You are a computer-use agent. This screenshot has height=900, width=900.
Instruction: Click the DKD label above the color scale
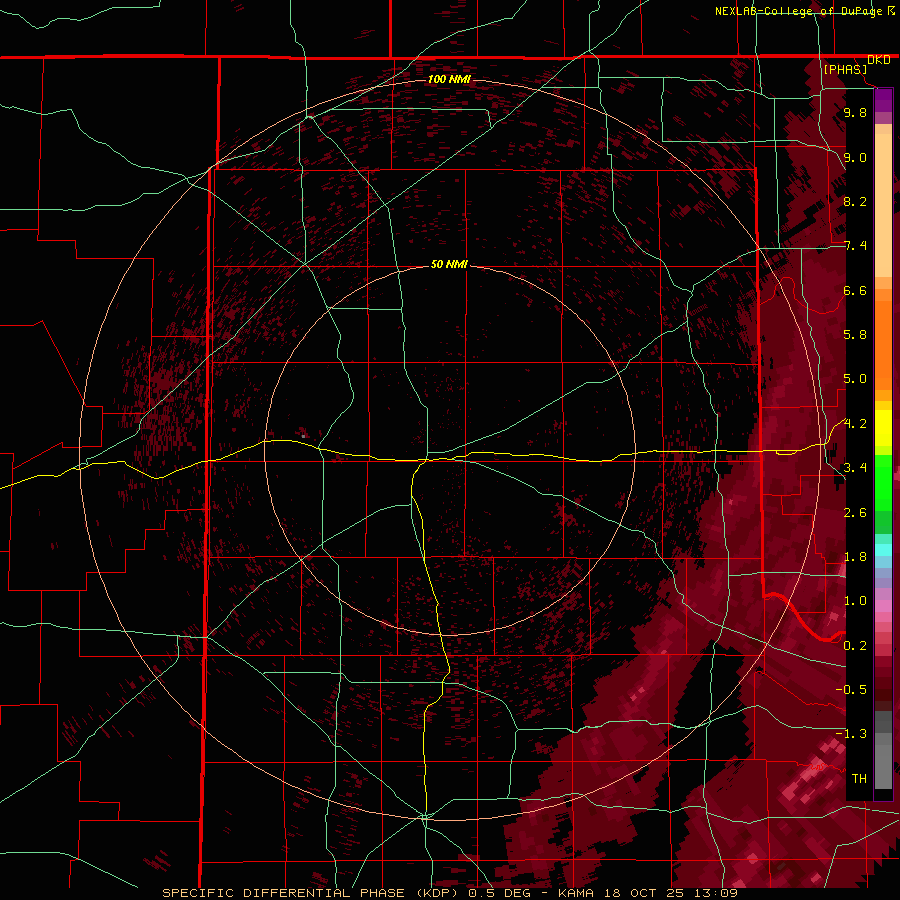pos(878,60)
